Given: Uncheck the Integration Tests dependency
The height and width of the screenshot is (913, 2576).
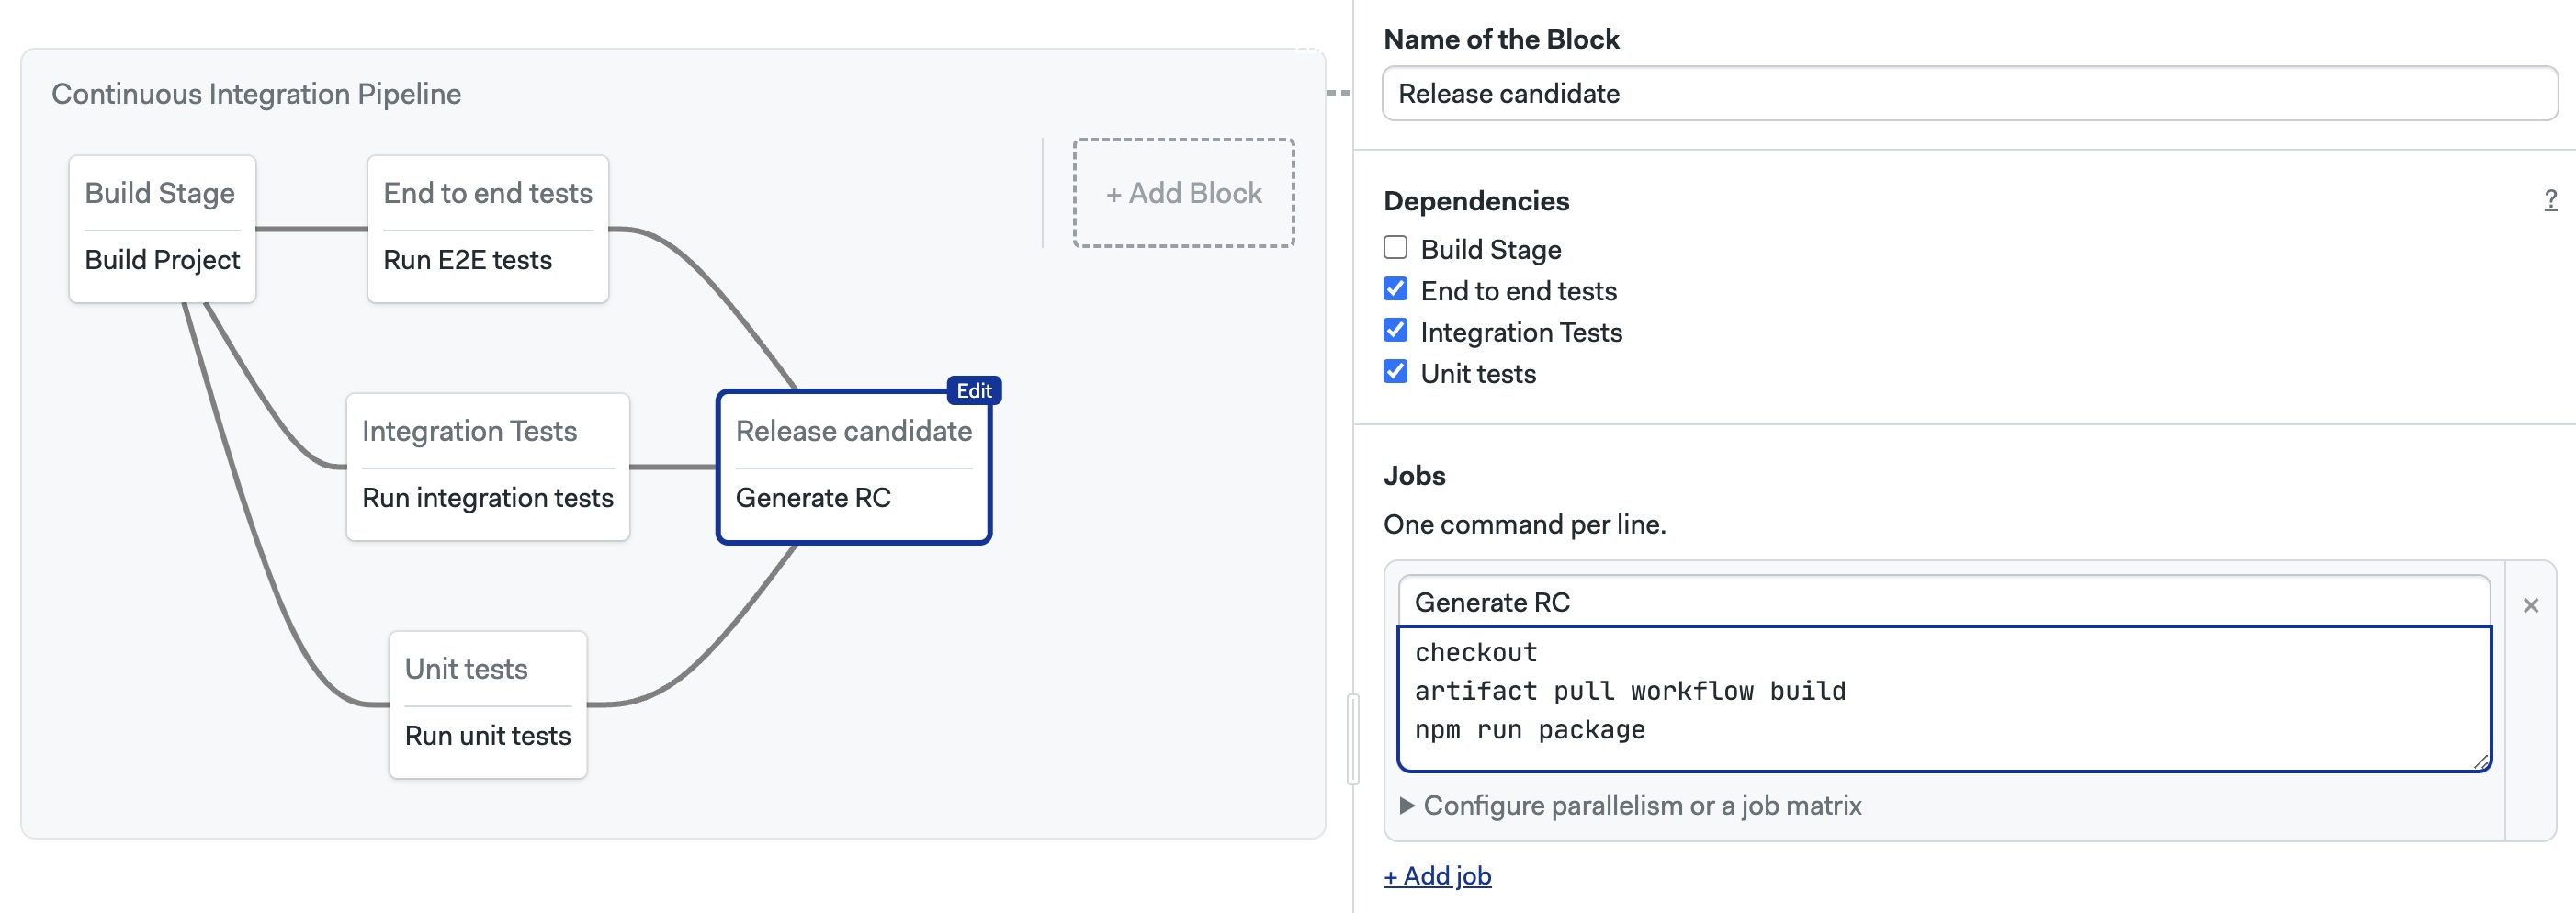Looking at the screenshot, I should point(1395,331).
